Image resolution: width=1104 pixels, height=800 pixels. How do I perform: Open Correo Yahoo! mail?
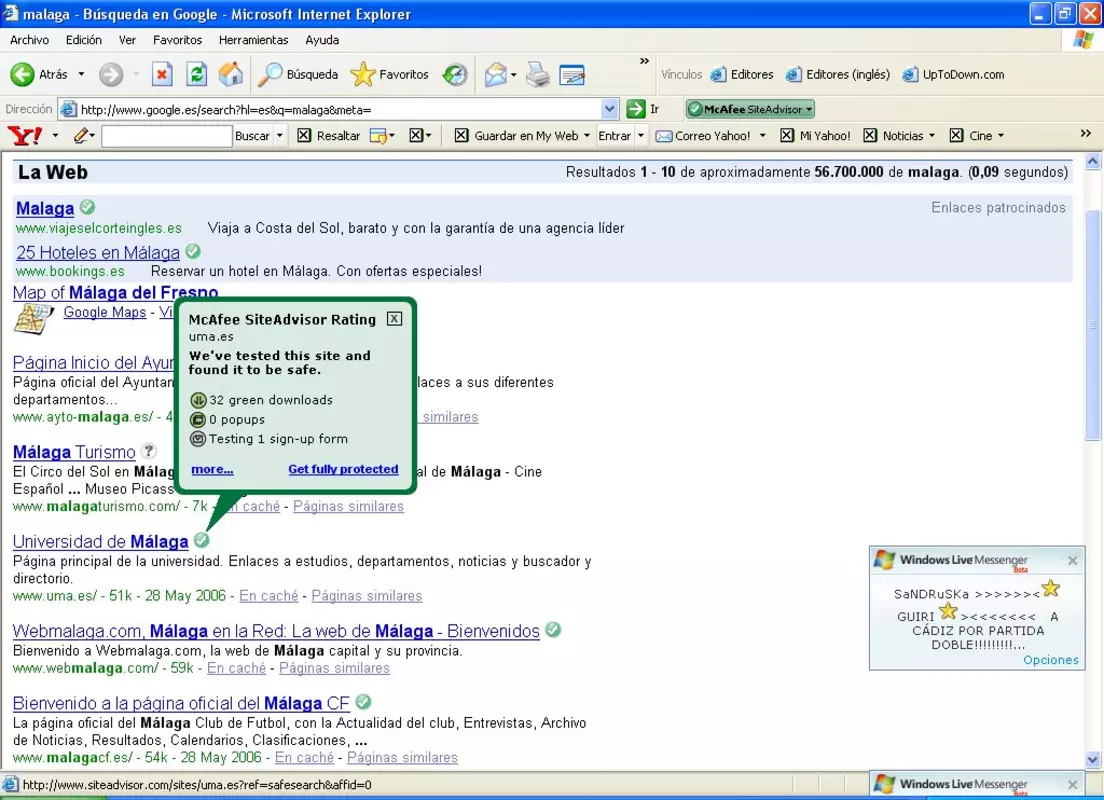click(703, 136)
